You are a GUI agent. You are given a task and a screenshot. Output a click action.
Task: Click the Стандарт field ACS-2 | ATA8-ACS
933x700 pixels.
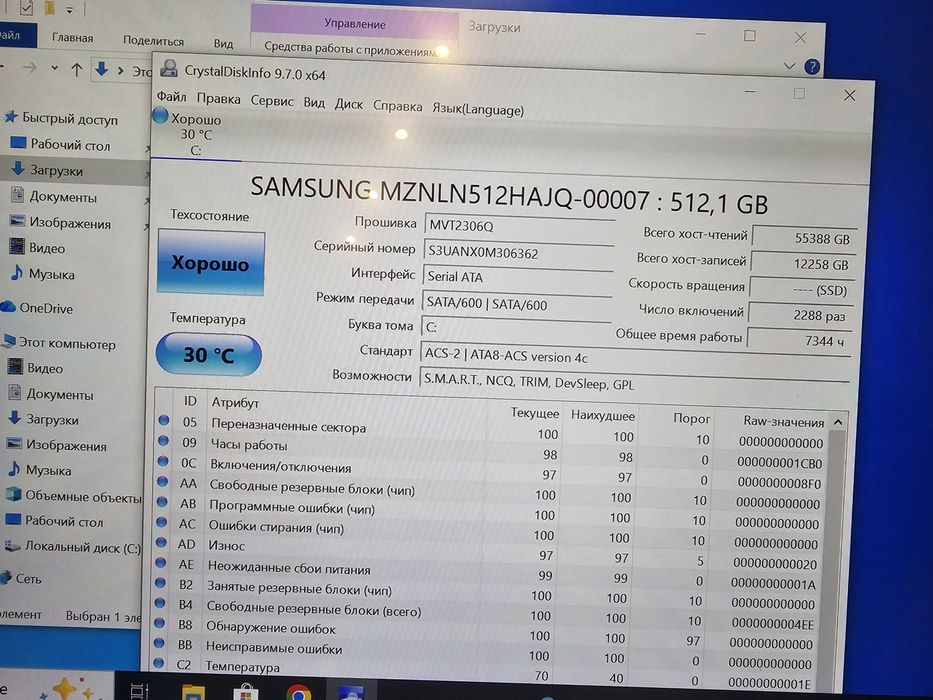pos(635,357)
